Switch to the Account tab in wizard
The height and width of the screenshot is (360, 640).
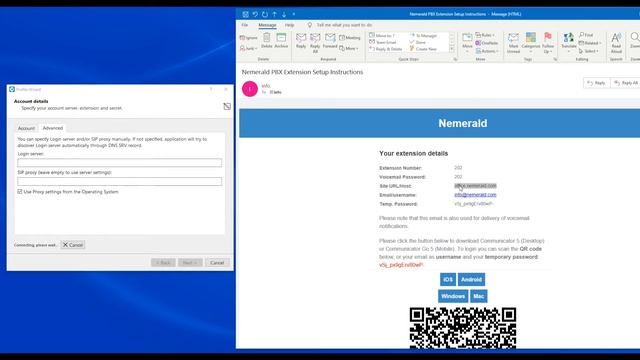26,128
